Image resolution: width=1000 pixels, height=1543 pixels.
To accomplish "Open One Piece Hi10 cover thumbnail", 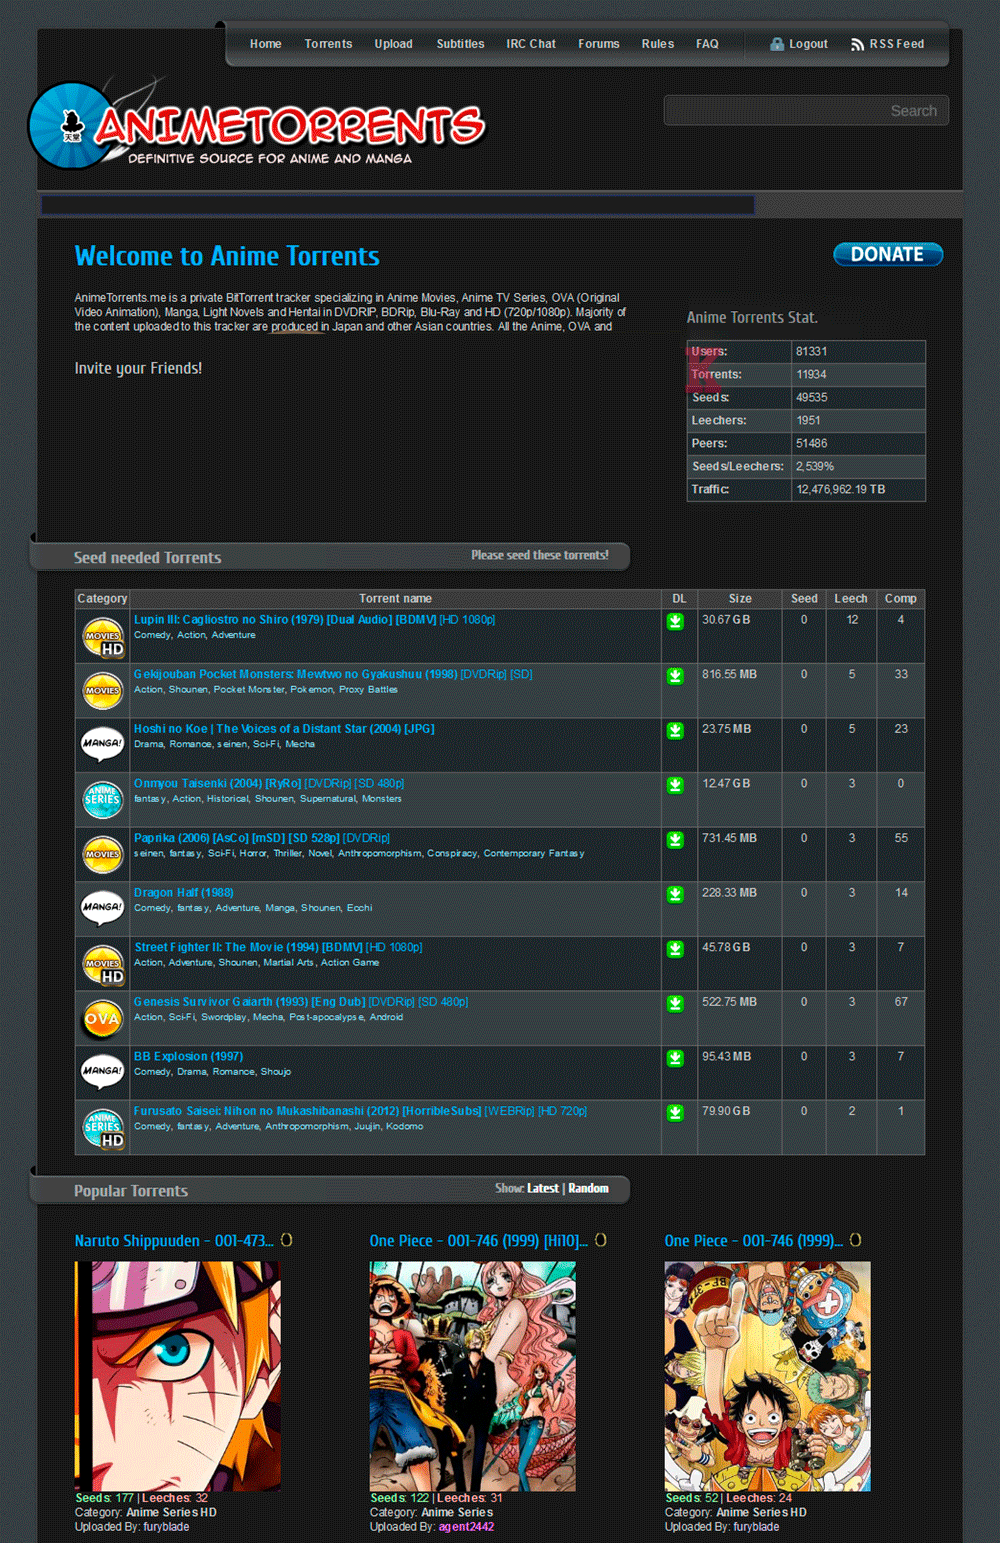I will tap(472, 1376).
